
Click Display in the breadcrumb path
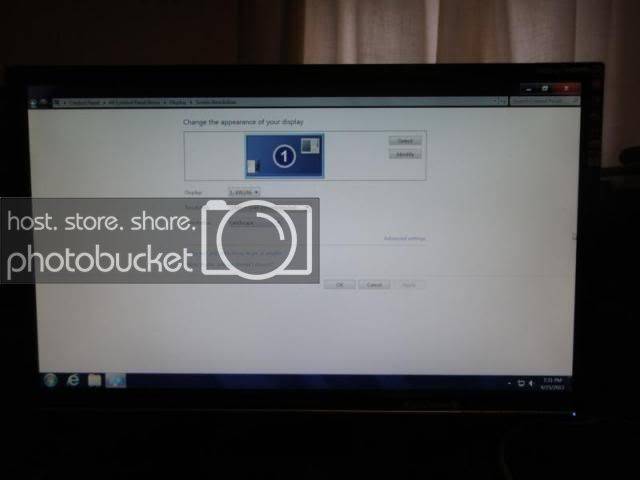click(x=178, y=102)
